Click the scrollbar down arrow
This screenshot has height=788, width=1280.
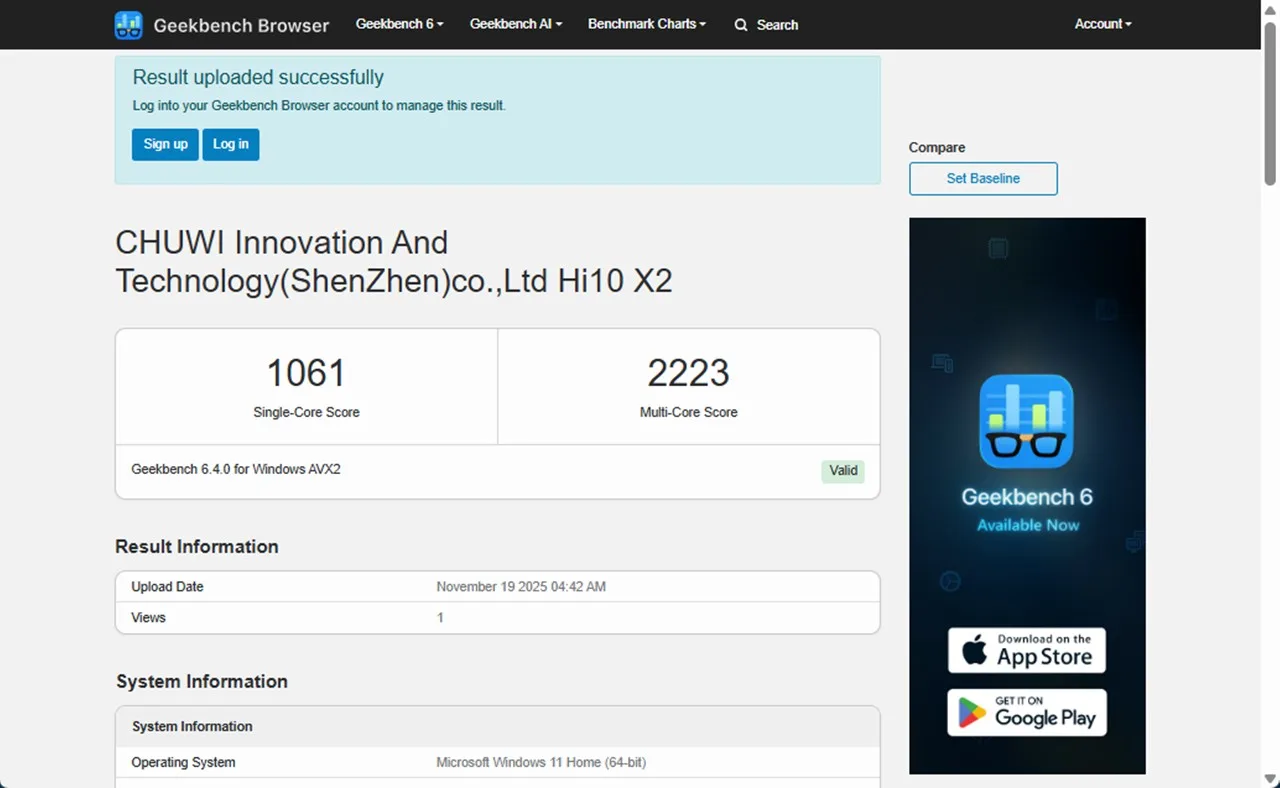coord(1270,779)
